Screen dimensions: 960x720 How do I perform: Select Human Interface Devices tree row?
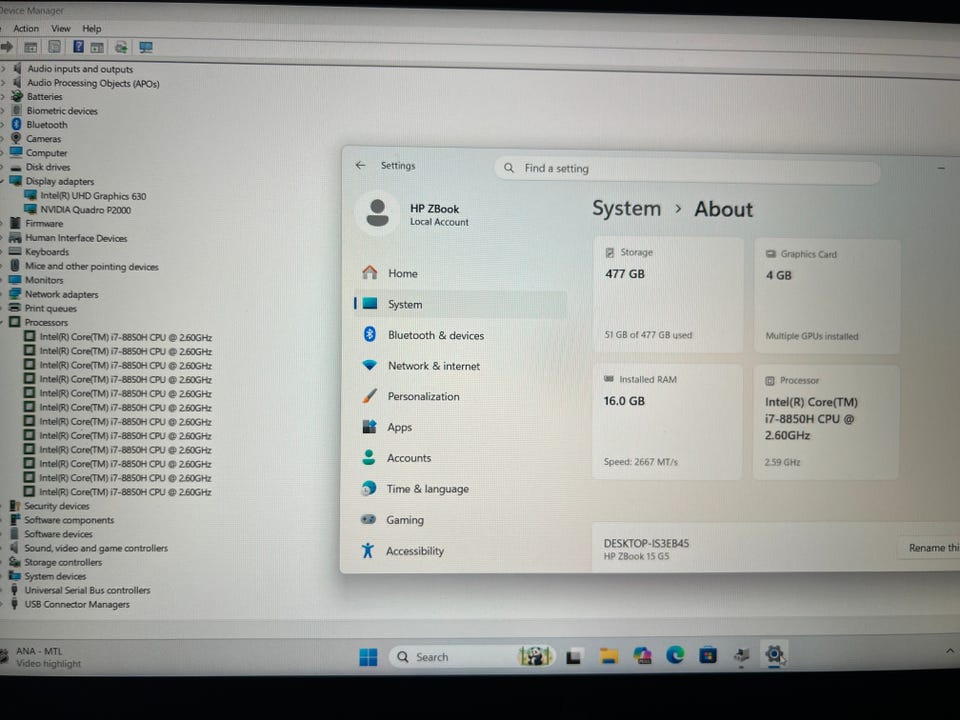(x=76, y=238)
